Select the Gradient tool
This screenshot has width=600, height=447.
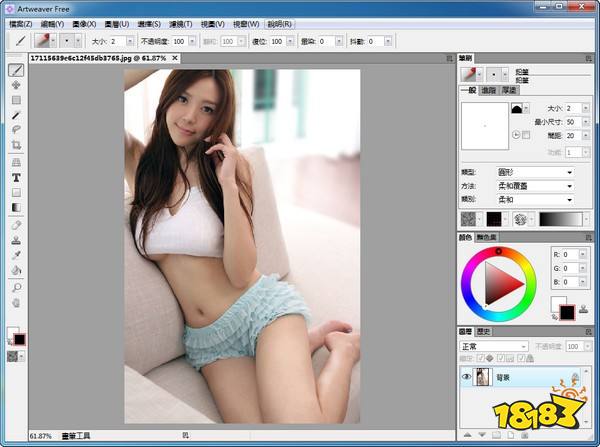pos(16,207)
